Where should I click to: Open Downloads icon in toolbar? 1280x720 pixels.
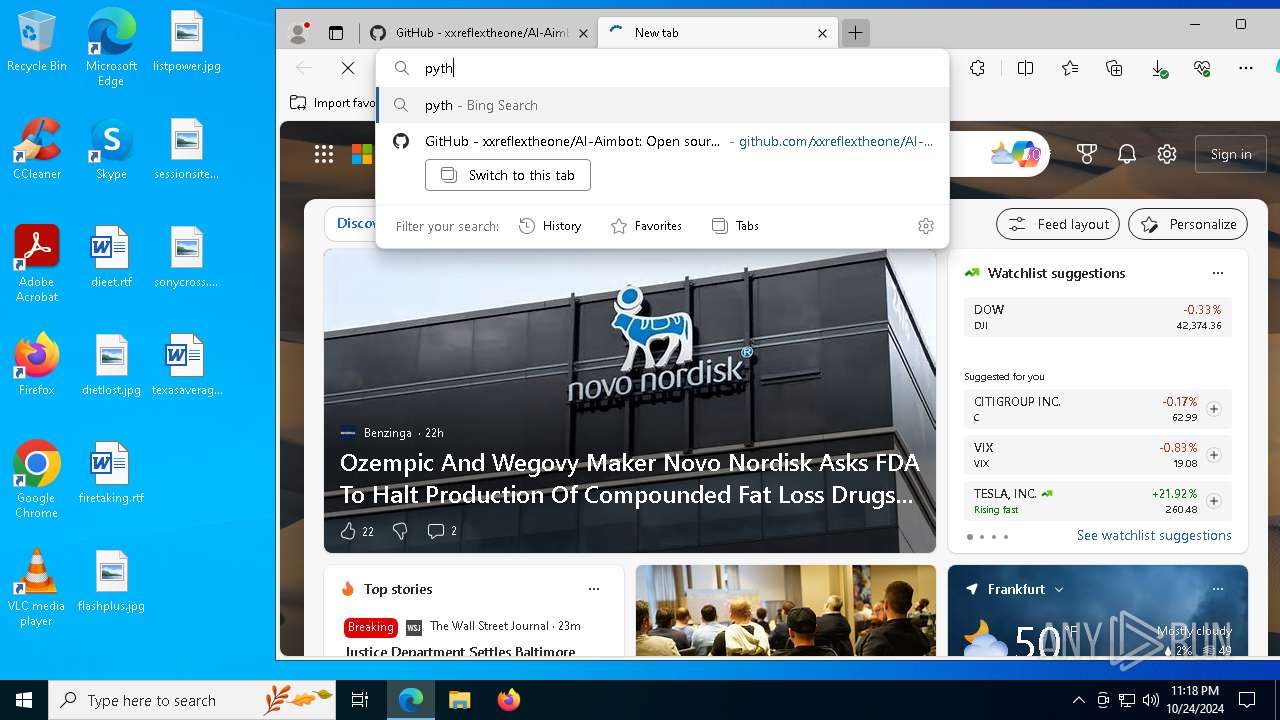click(1159, 68)
